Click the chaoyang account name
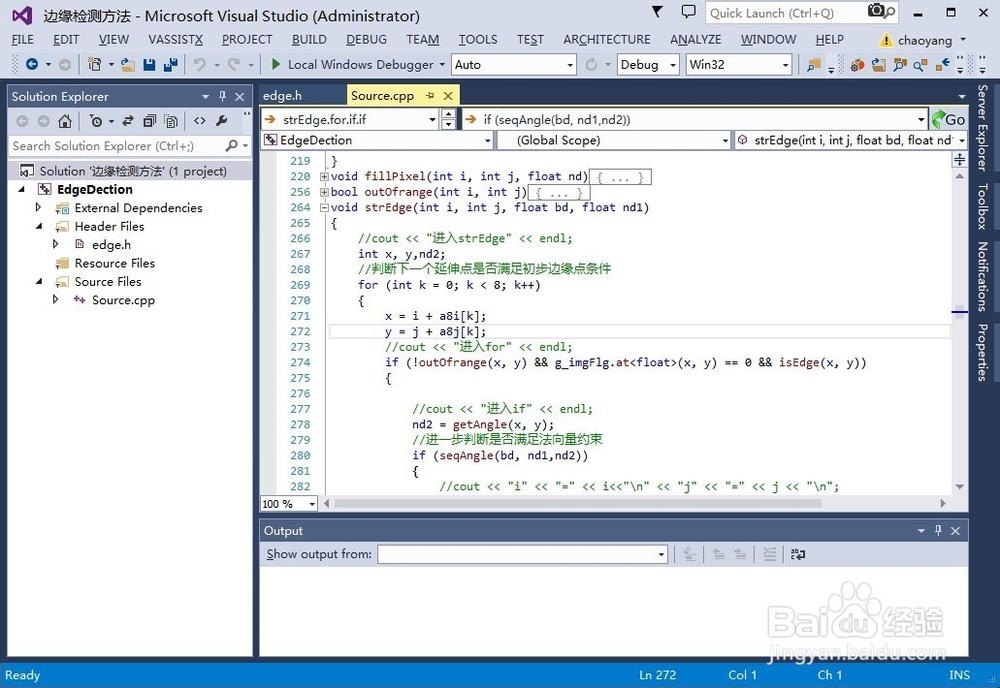 (x=925, y=40)
